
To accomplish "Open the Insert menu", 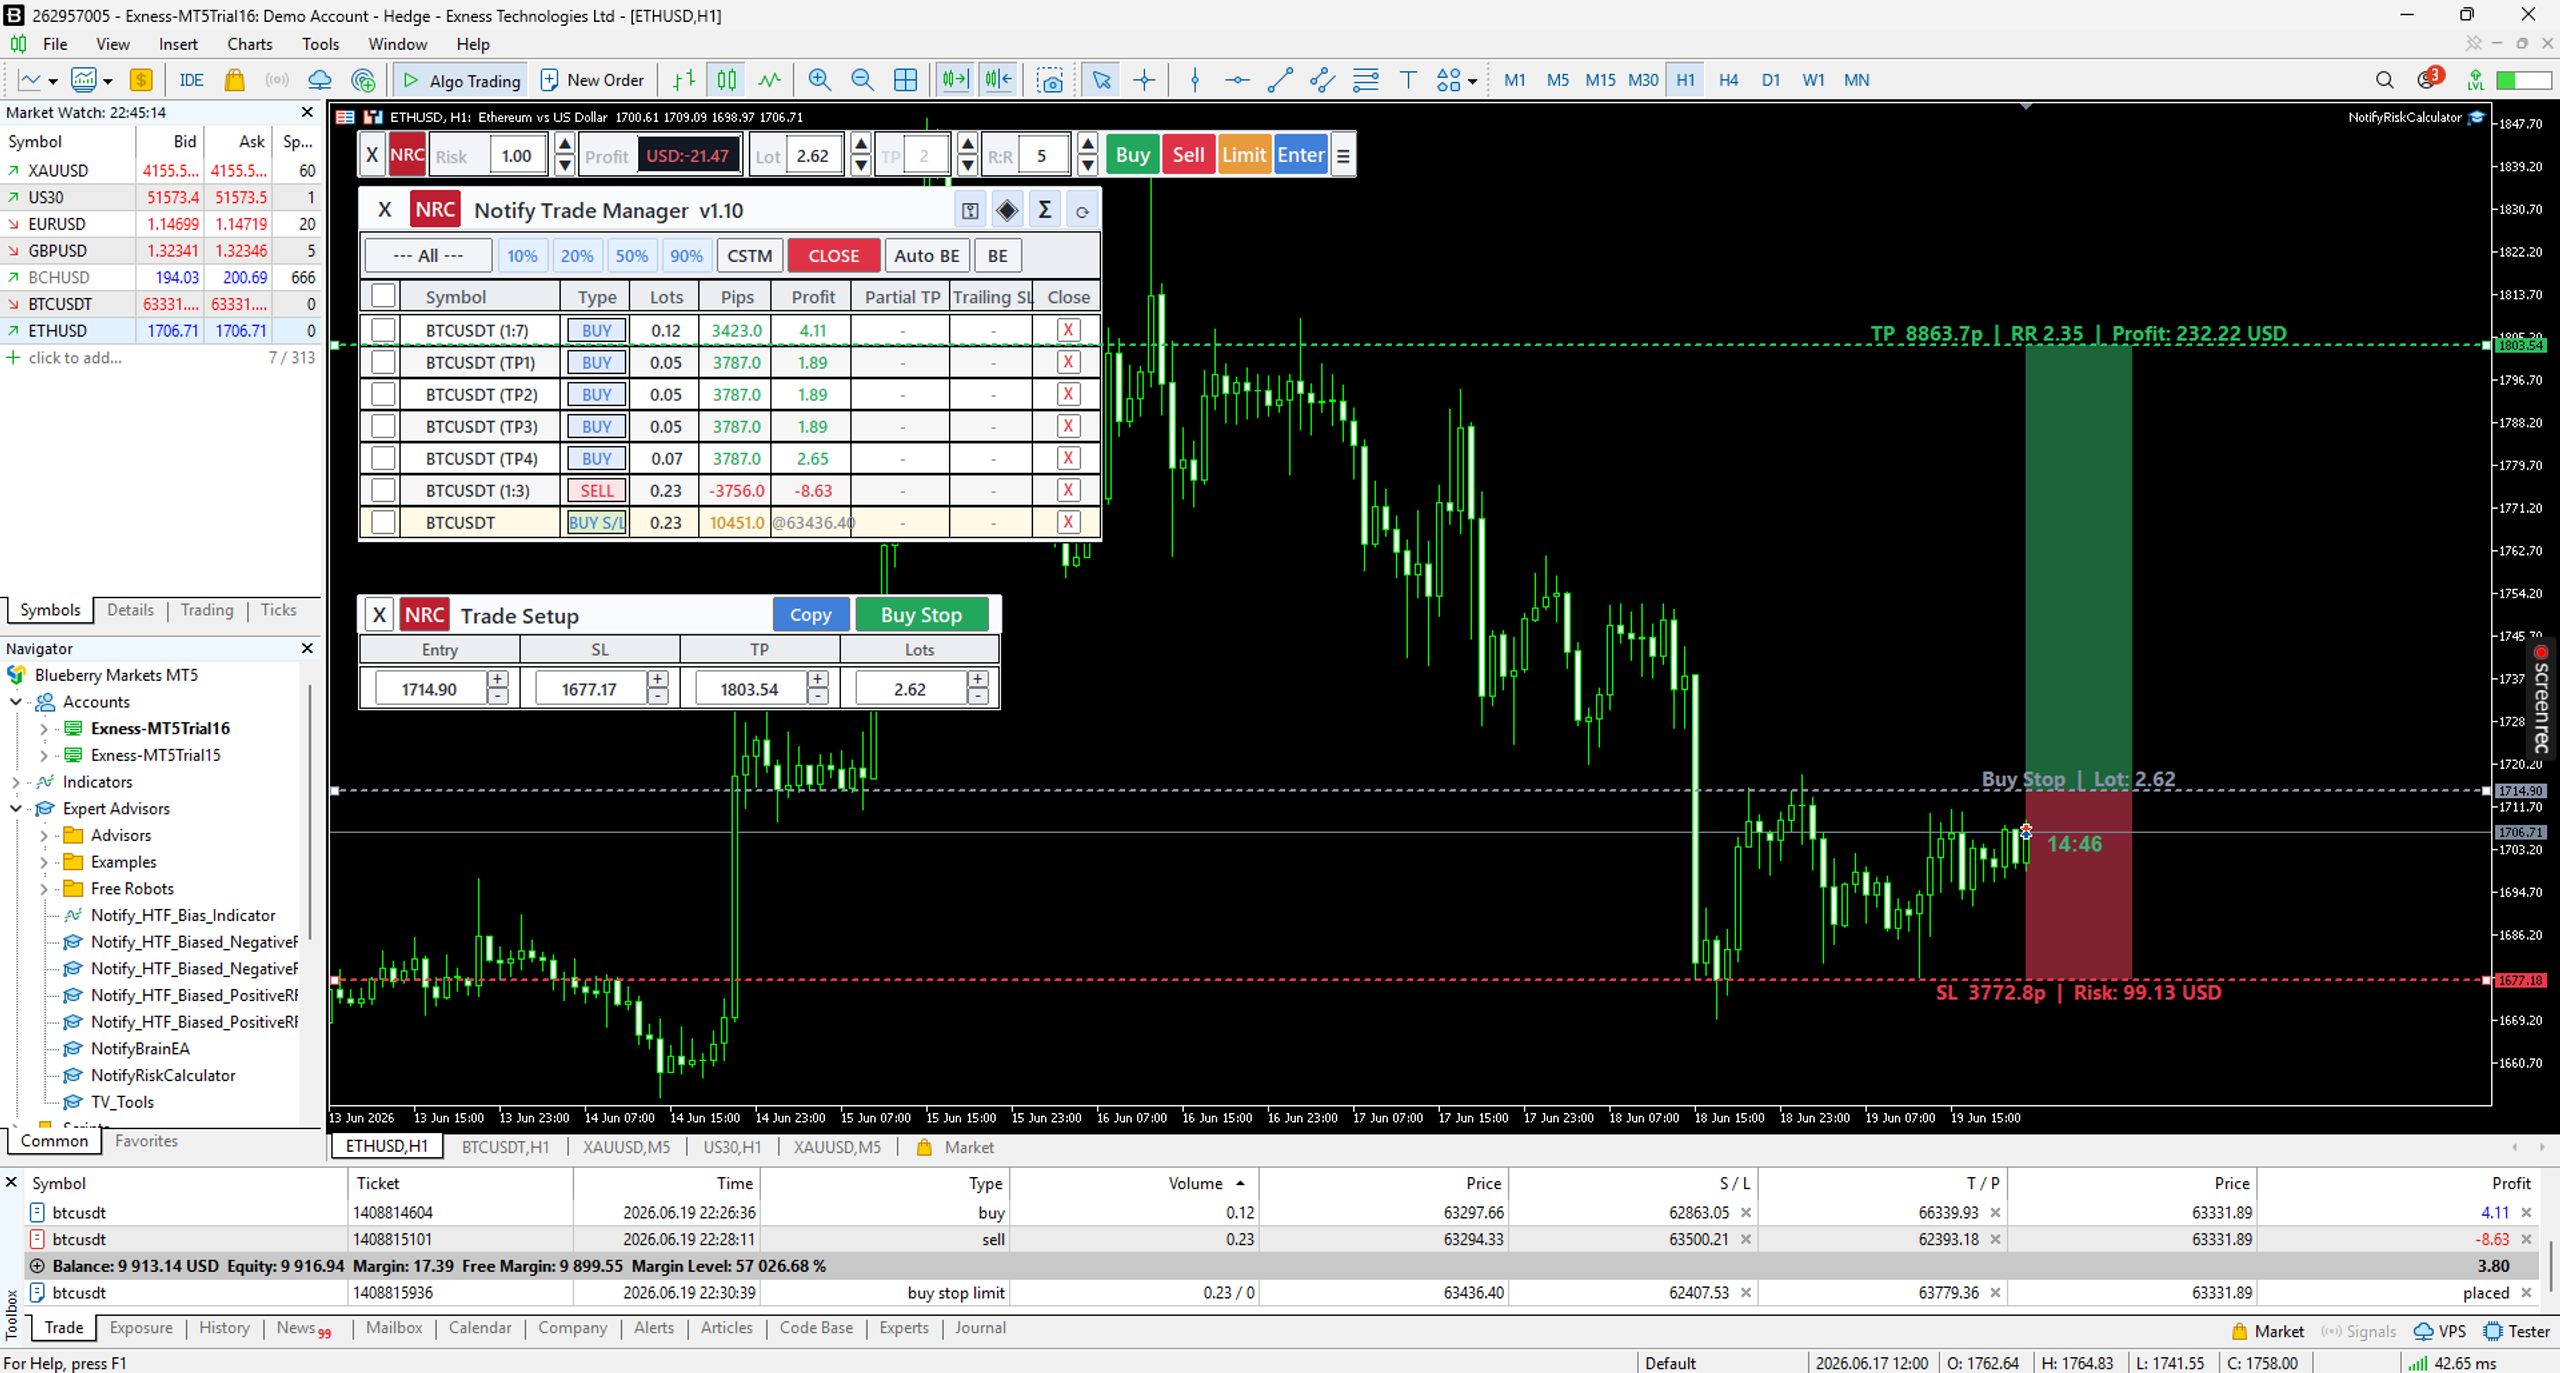I will point(177,44).
